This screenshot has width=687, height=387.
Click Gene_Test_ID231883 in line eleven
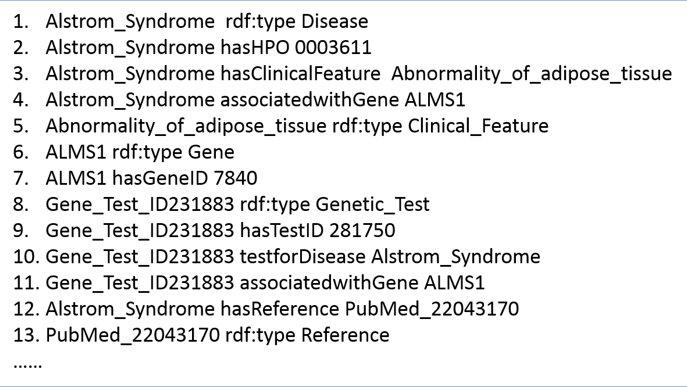tap(140, 283)
